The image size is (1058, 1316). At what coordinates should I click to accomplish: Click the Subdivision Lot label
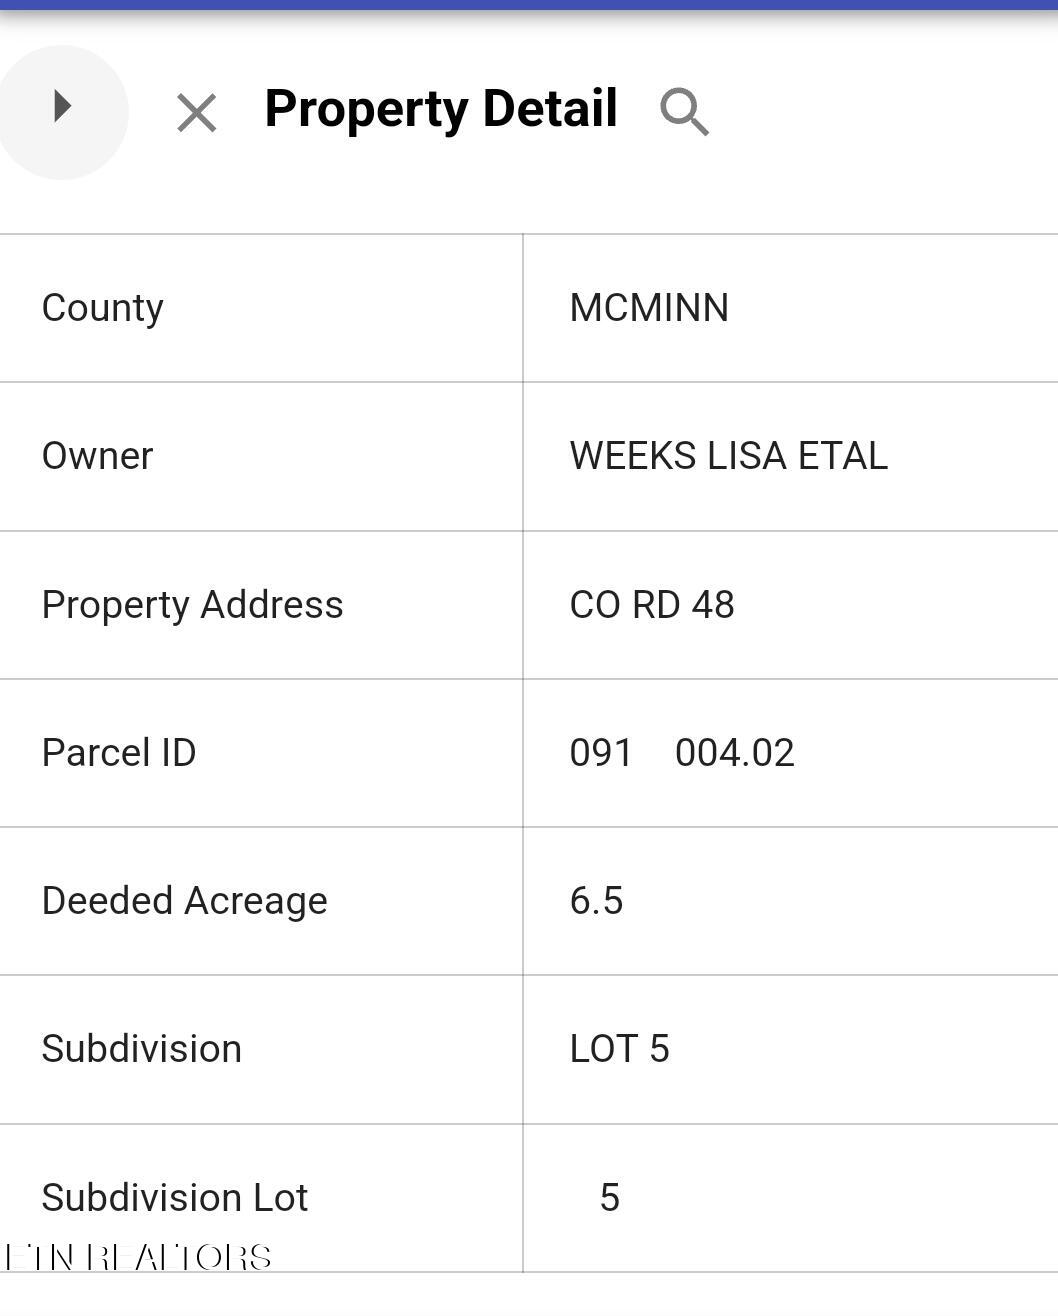[x=174, y=1197]
